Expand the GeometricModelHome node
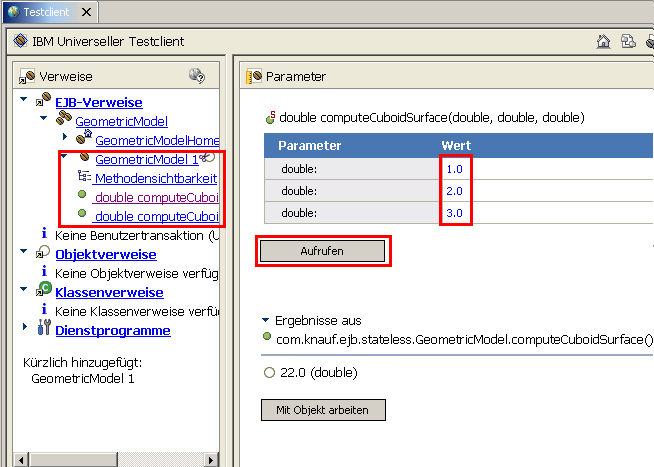 [x=66, y=137]
